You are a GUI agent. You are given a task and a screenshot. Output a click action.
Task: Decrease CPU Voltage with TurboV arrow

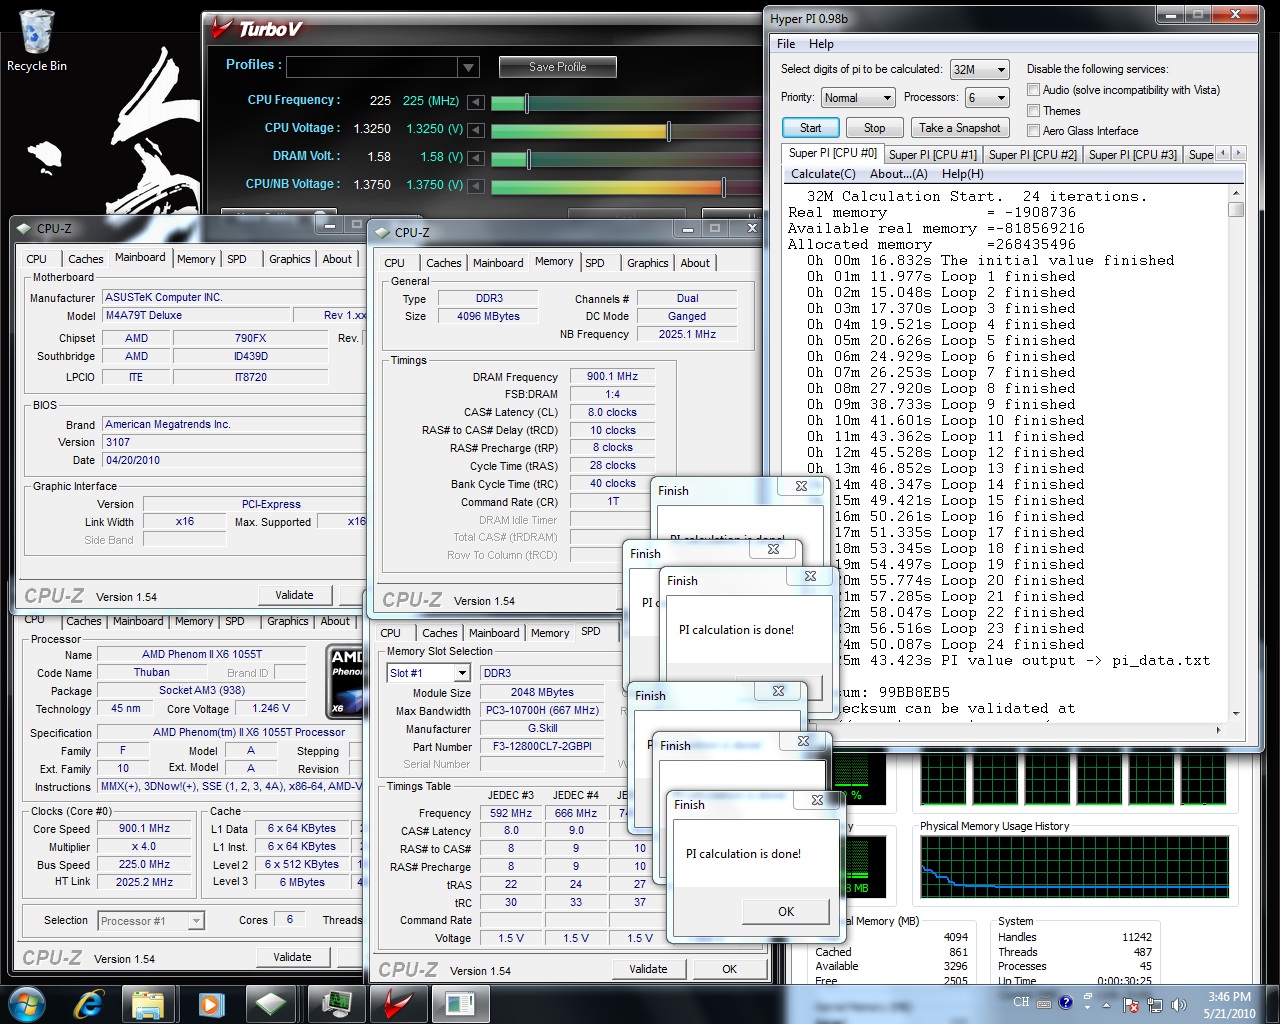coord(476,130)
